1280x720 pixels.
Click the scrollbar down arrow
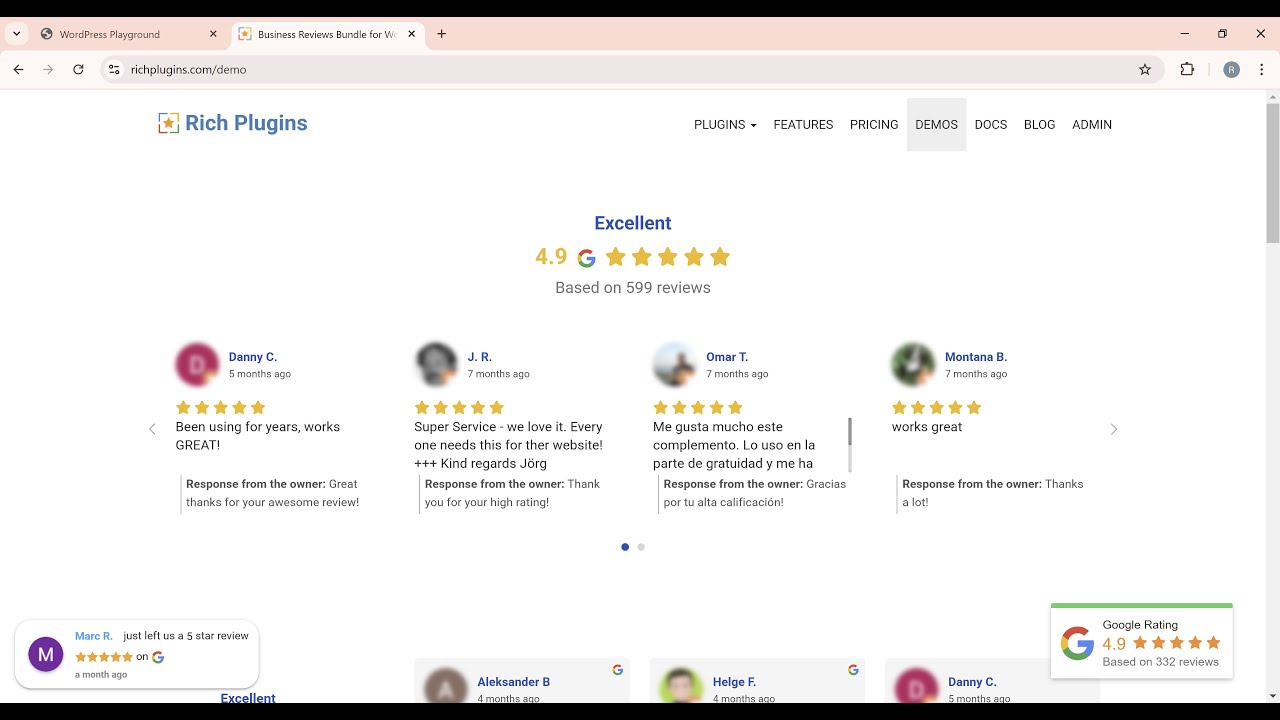[1273, 696]
